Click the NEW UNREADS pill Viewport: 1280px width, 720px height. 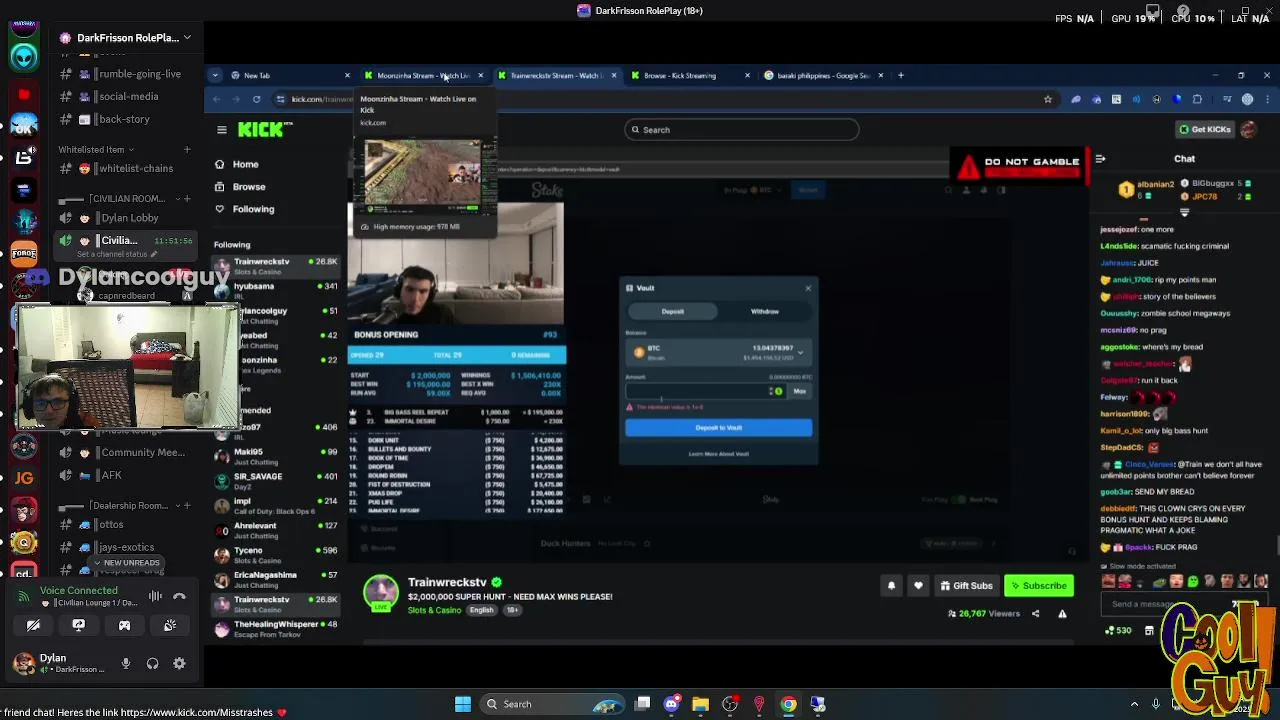tap(128, 563)
